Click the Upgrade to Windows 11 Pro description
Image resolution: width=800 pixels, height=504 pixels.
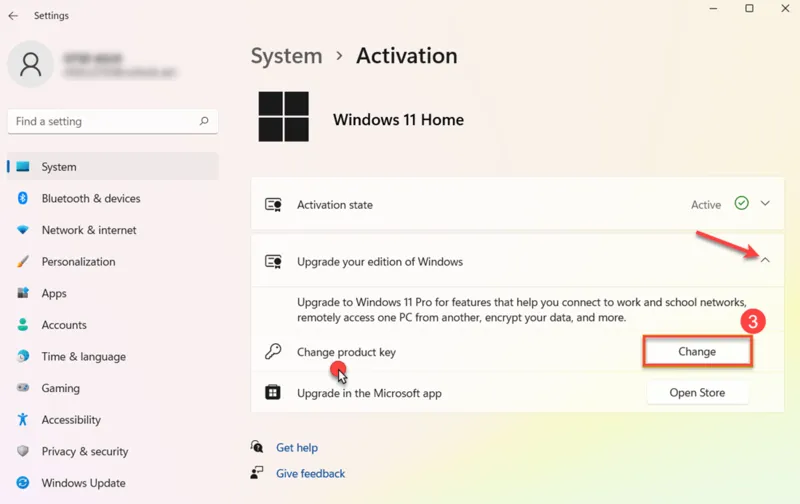(x=522, y=310)
